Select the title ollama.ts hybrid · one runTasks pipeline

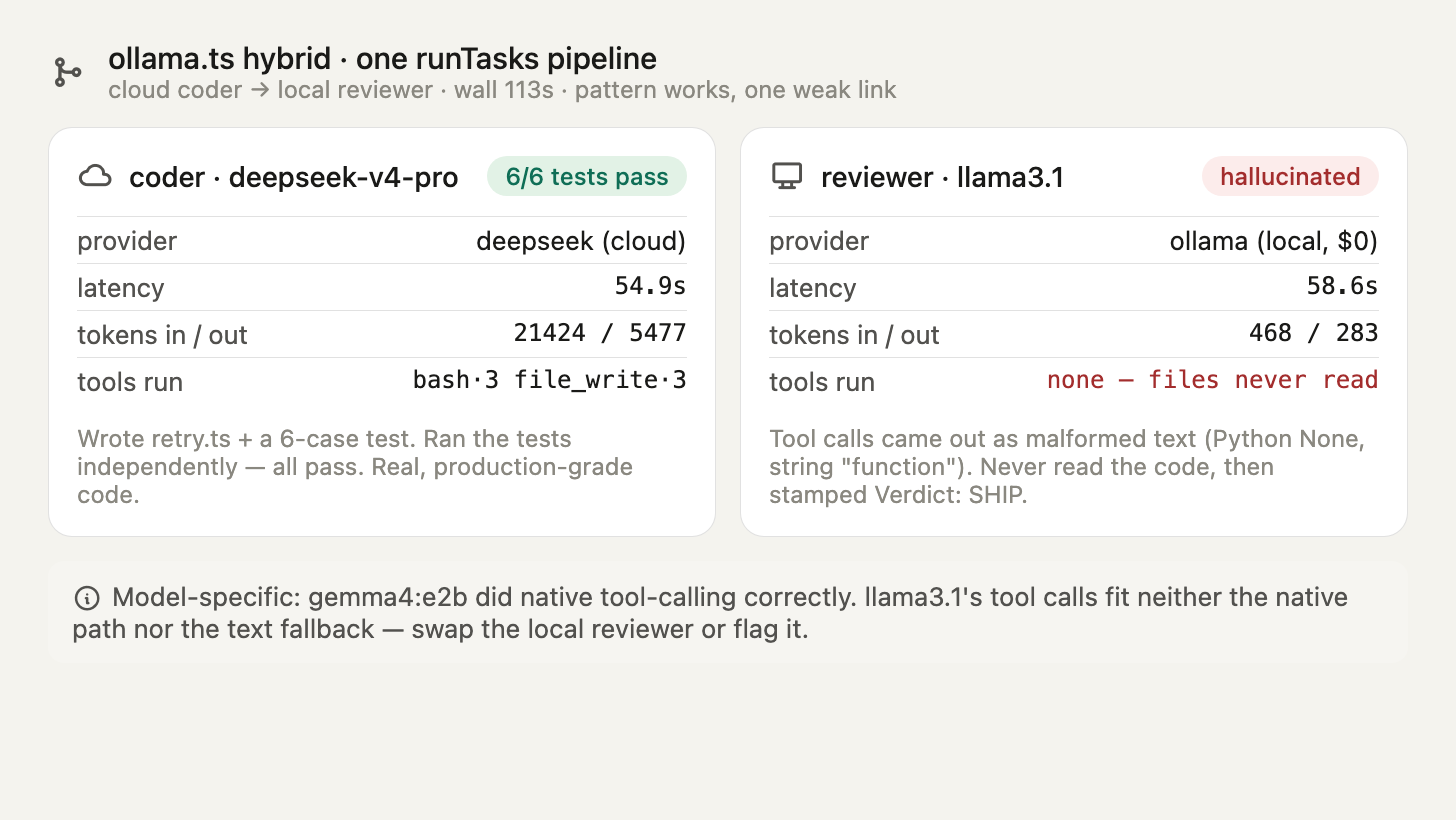pos(383,59)
